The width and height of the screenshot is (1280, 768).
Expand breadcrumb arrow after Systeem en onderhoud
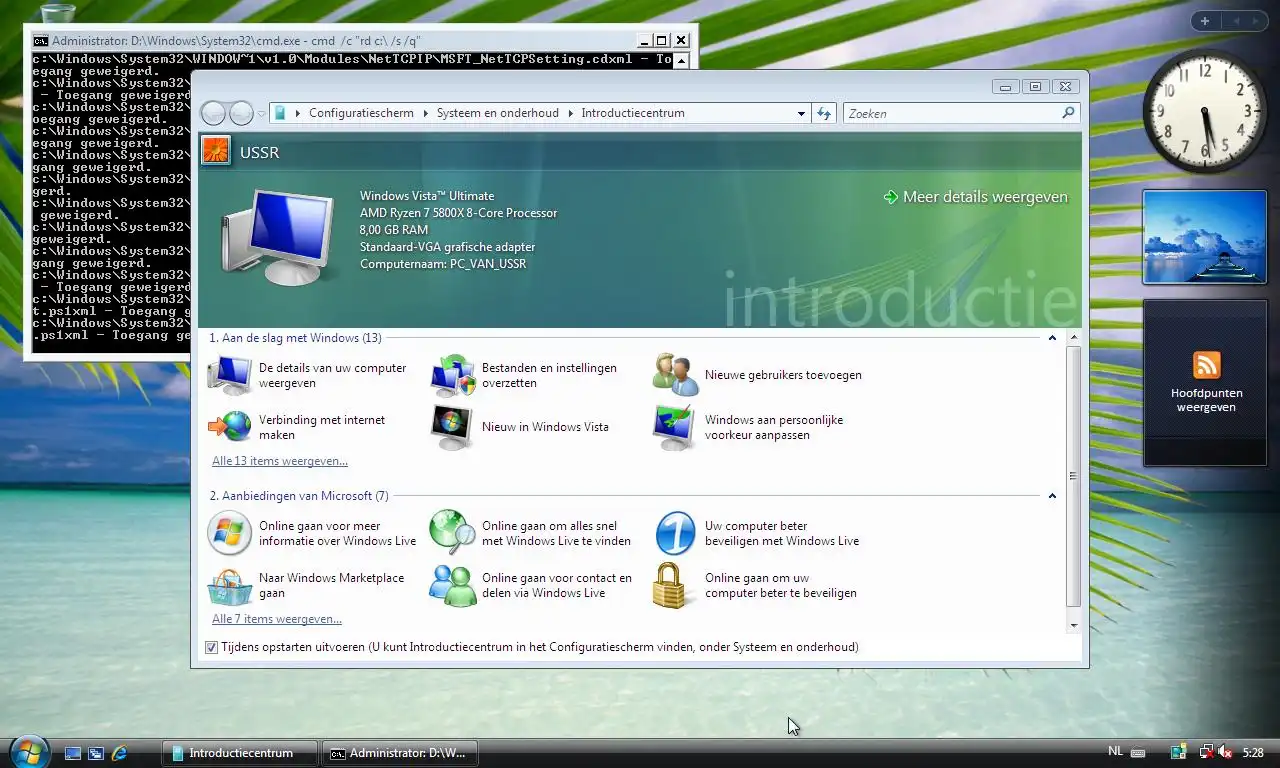[570, 114]
